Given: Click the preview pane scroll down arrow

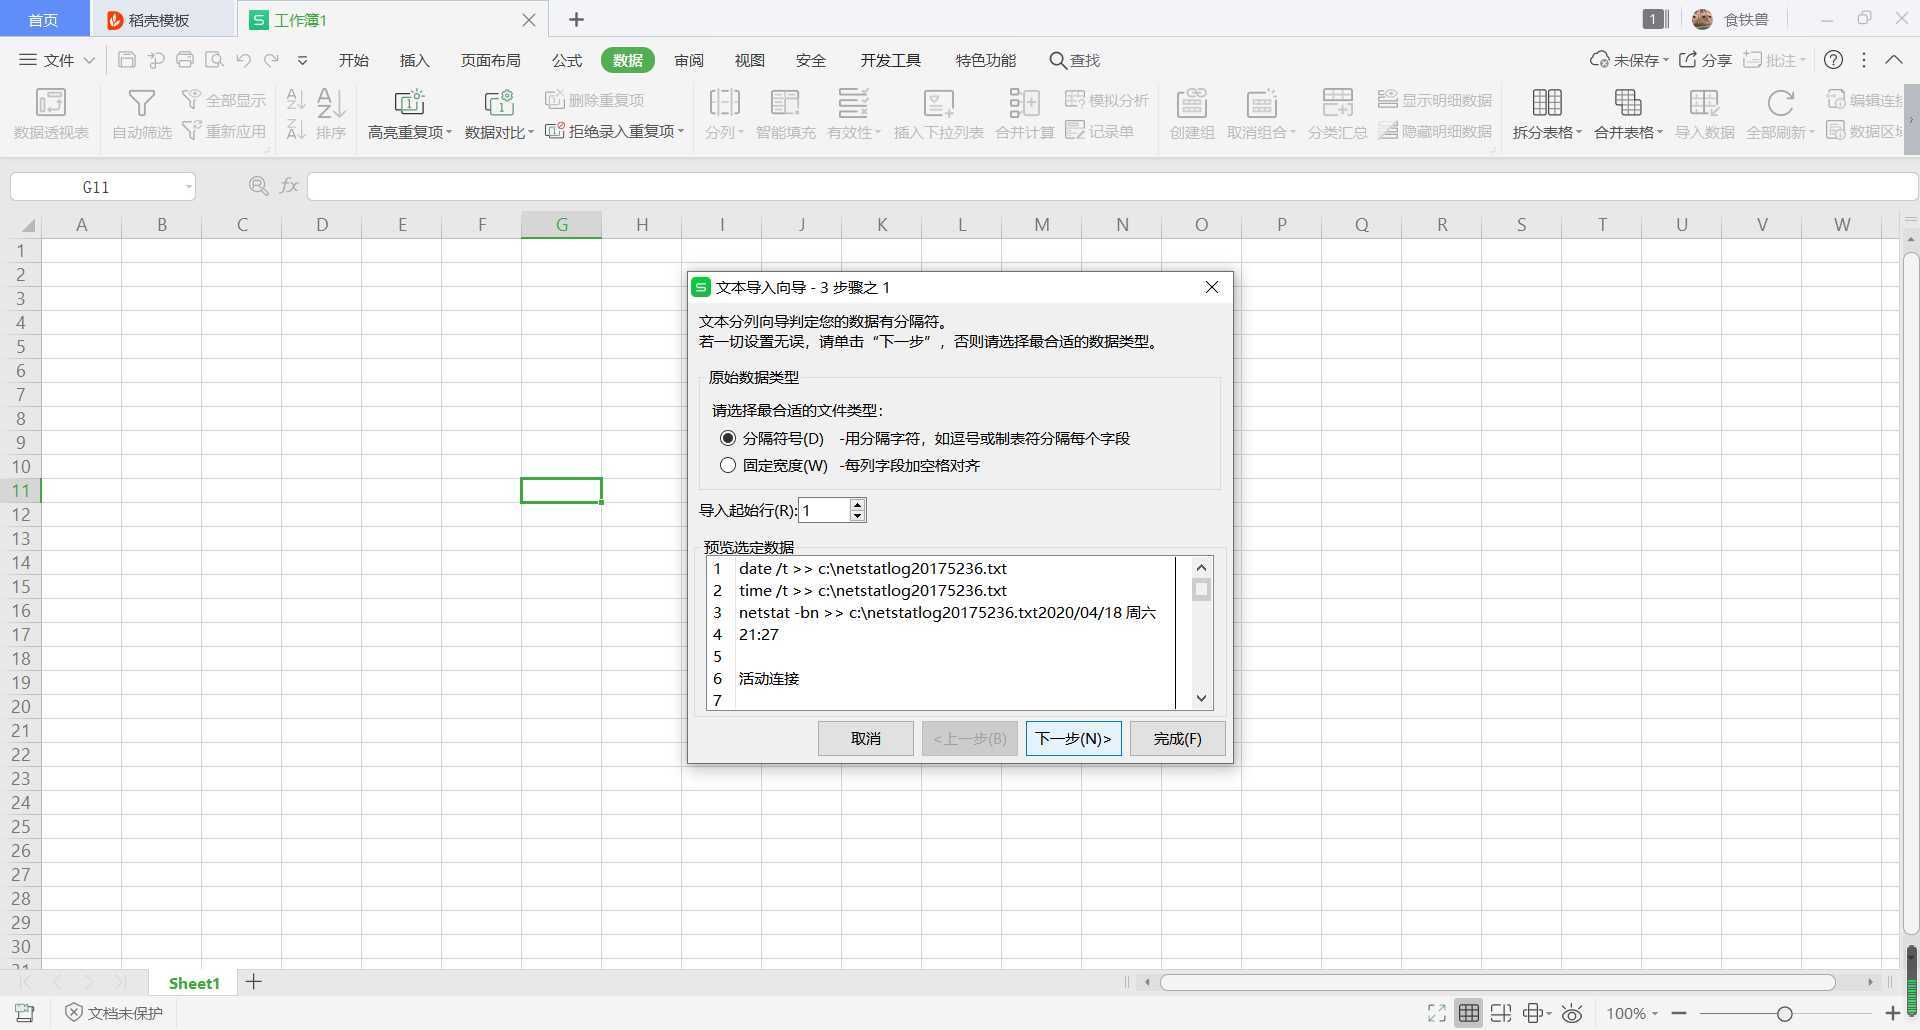Looking at the screenshot, I should (x=1202, y=698).
